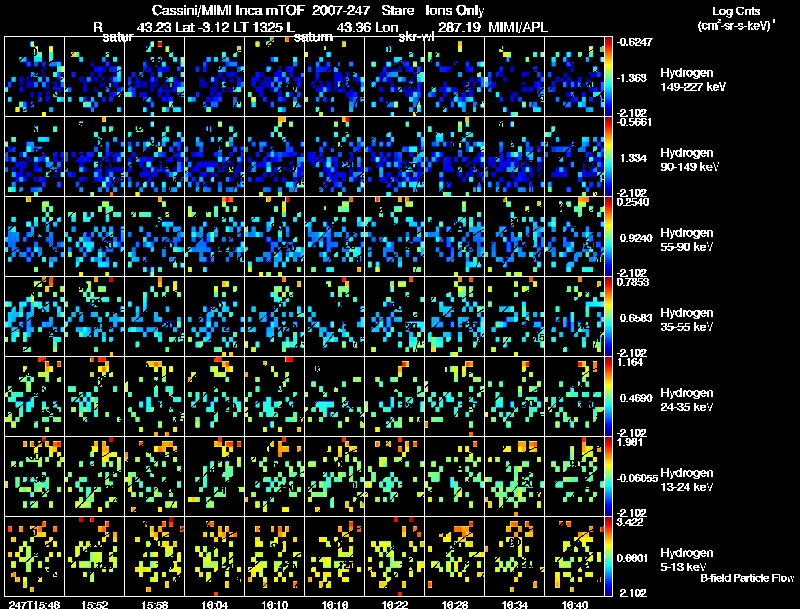Click the 'Cassini/MIMI Inca mTOF' title text
Screen dimensions: 800x609
(x=228, y=10)
